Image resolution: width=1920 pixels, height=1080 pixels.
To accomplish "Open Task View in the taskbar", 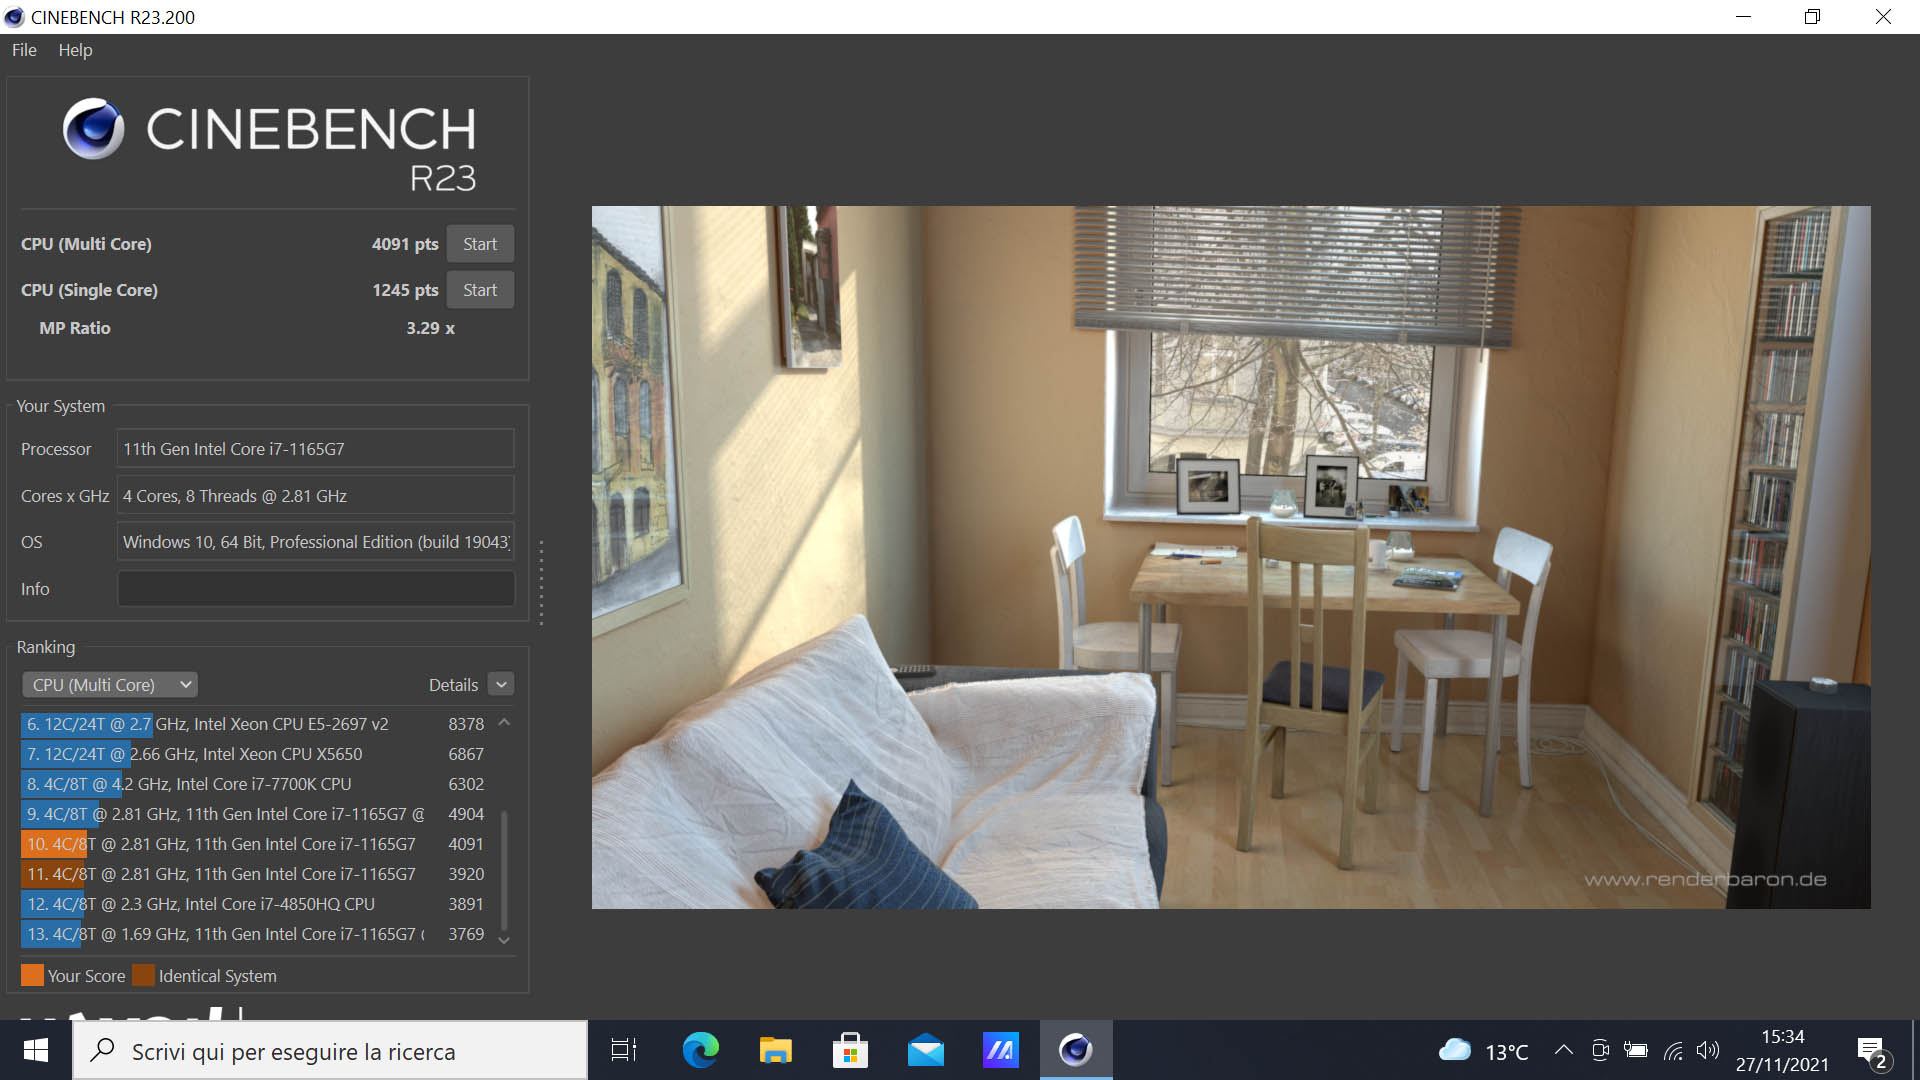I will tap(624, 1050).
